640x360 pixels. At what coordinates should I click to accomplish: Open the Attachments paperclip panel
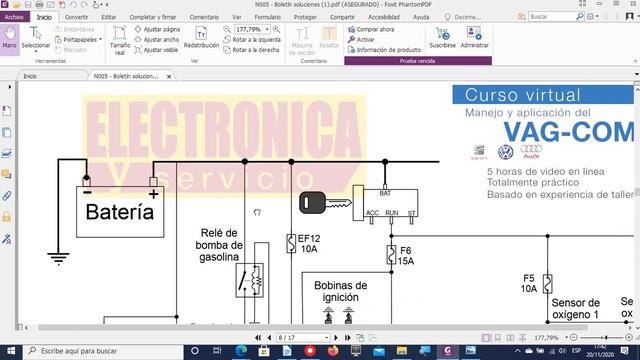[x=7, y=196]
